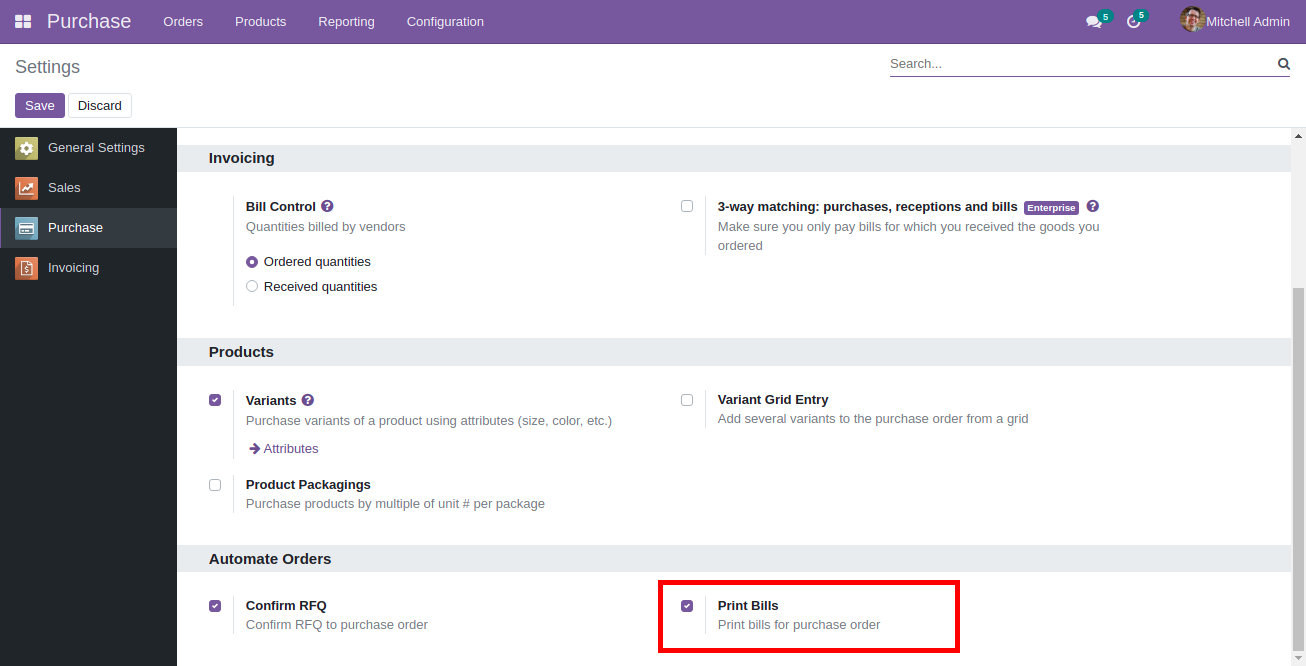Click the search magnifier icon
1306x666 pixels.
[x=1284, y=64]
